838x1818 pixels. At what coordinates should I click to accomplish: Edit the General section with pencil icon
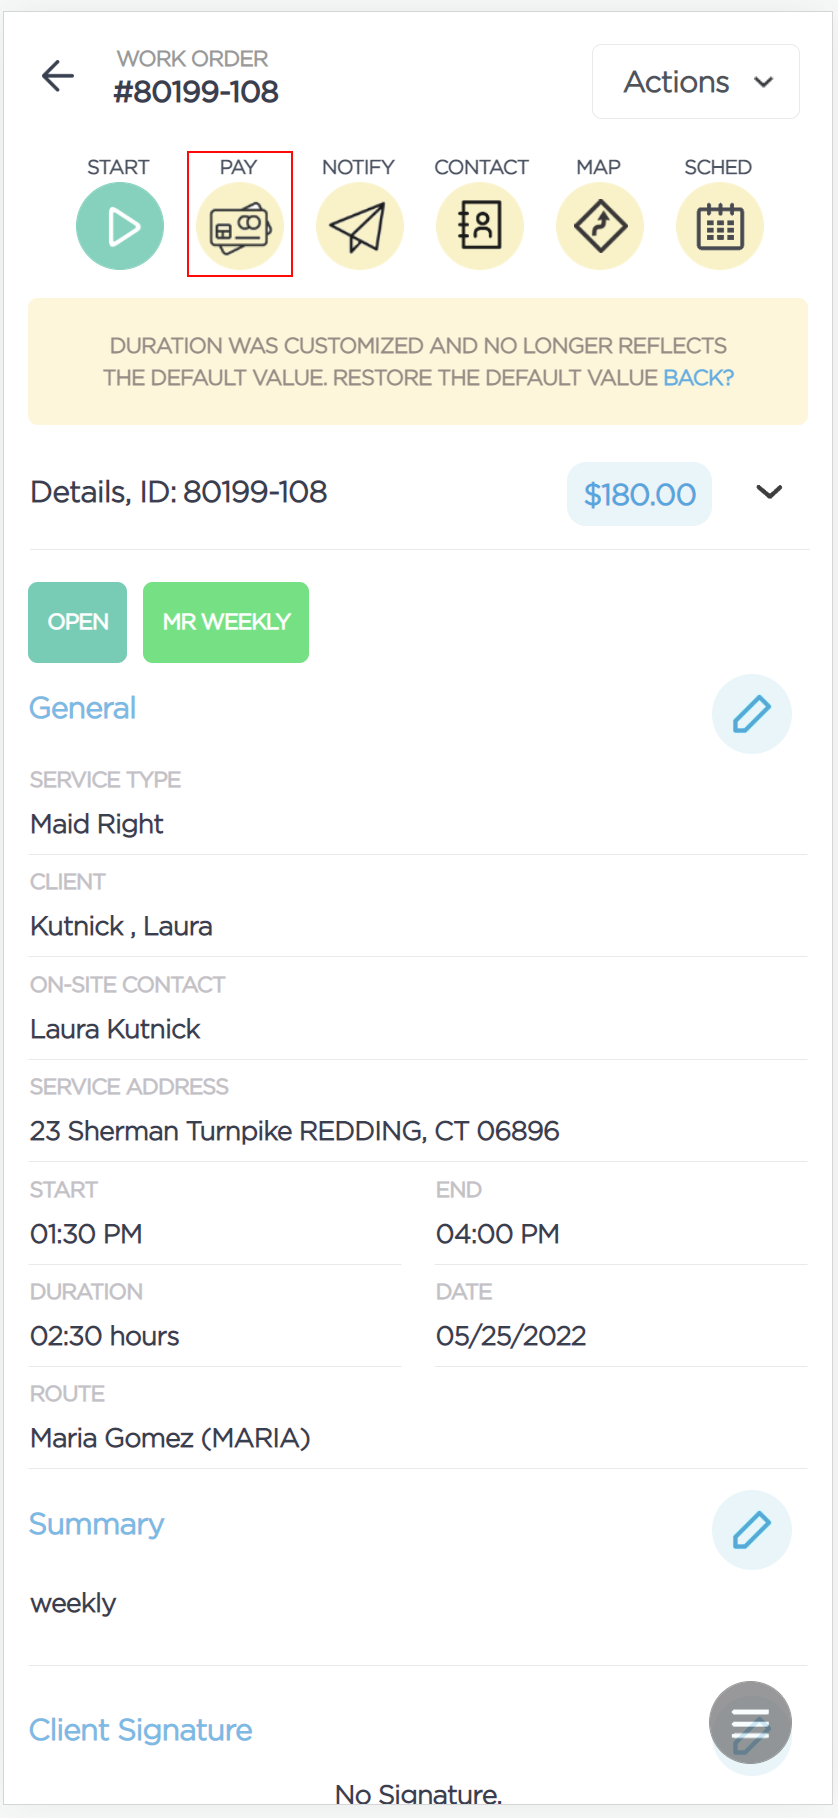[x=752, y=714]
